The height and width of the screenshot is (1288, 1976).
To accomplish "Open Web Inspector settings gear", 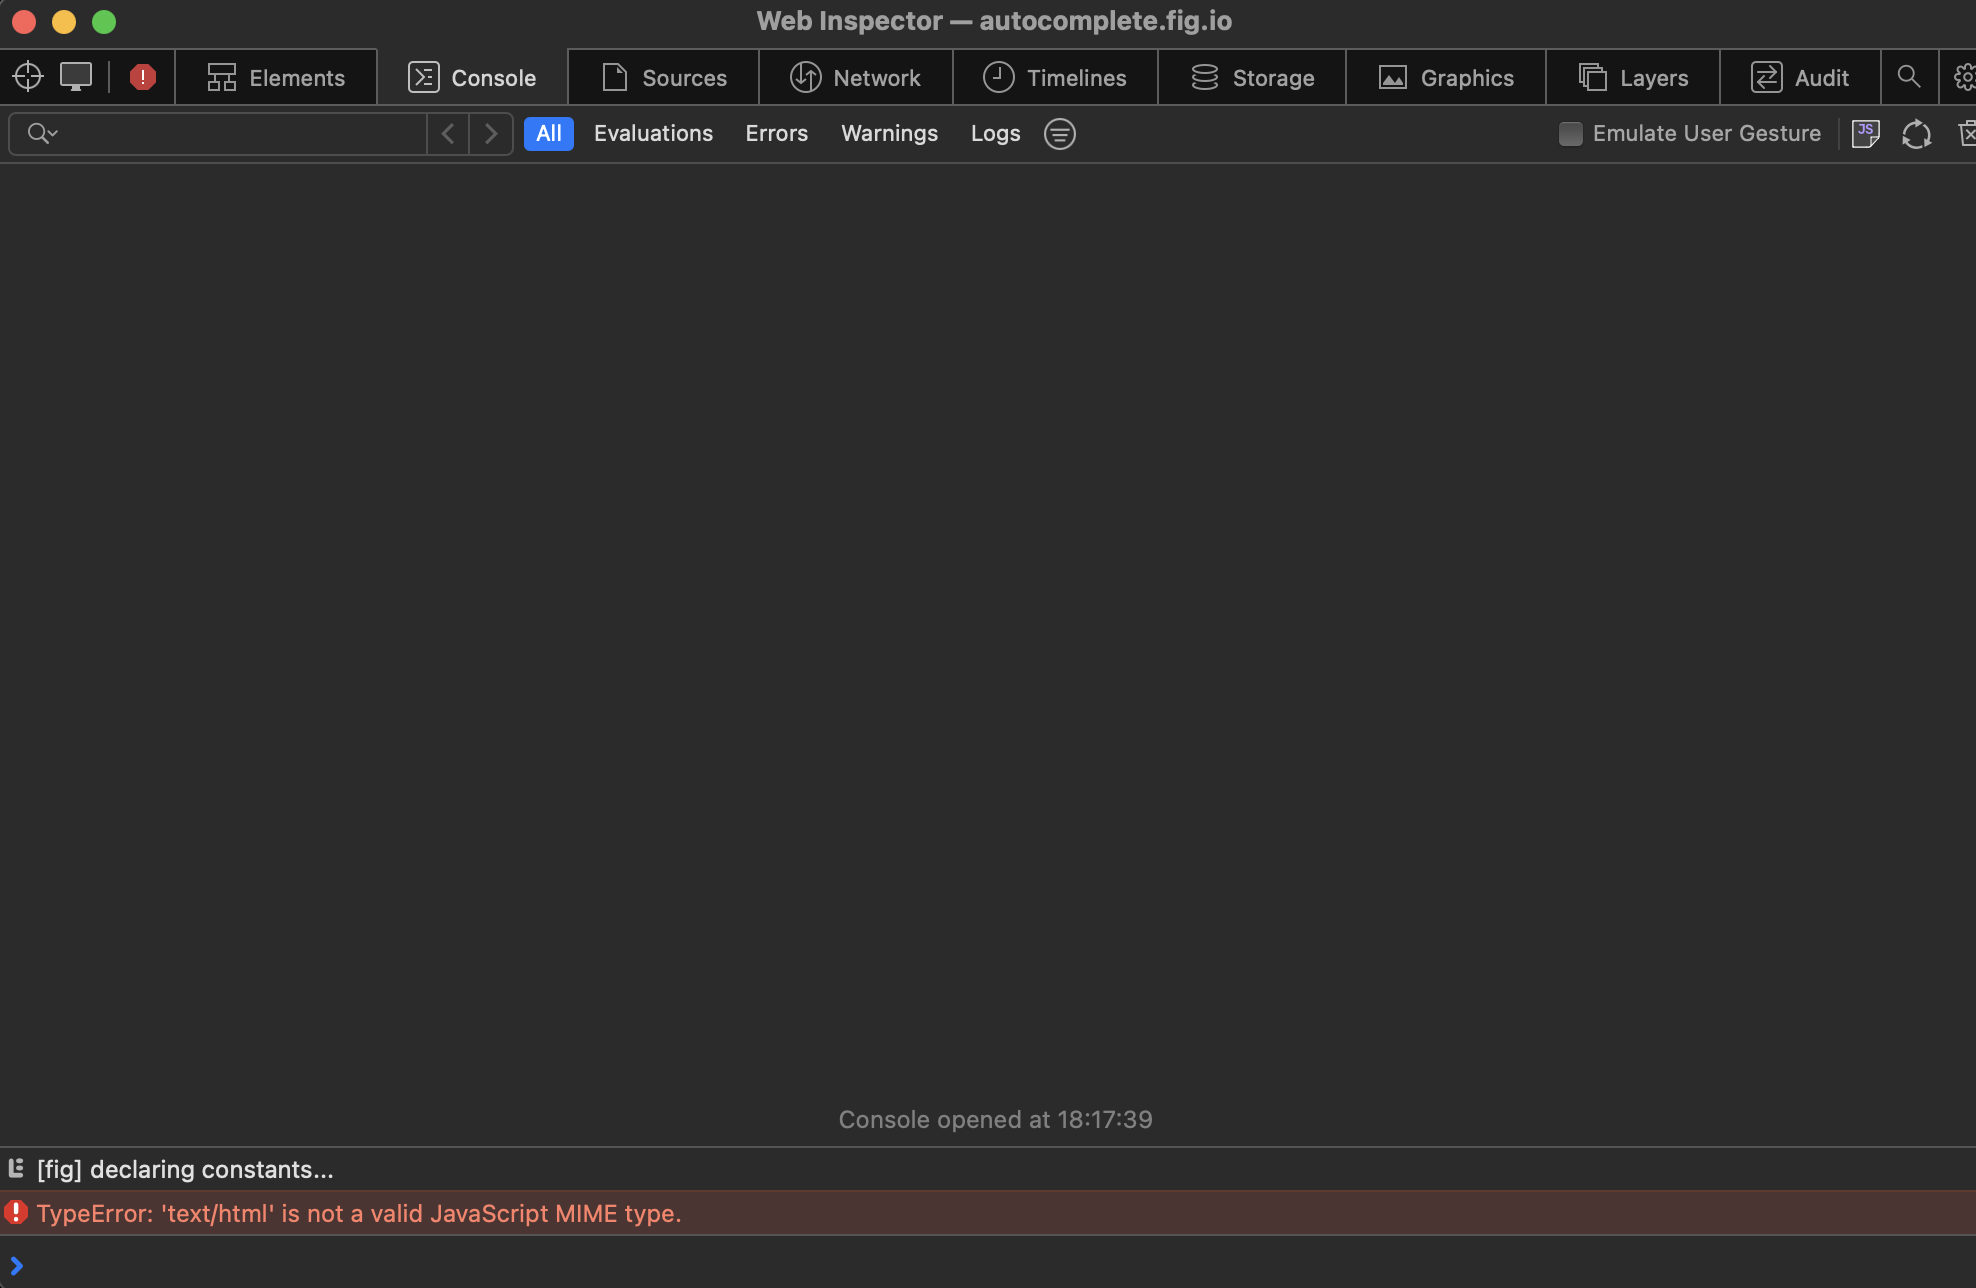I will tap(1965, 77).
